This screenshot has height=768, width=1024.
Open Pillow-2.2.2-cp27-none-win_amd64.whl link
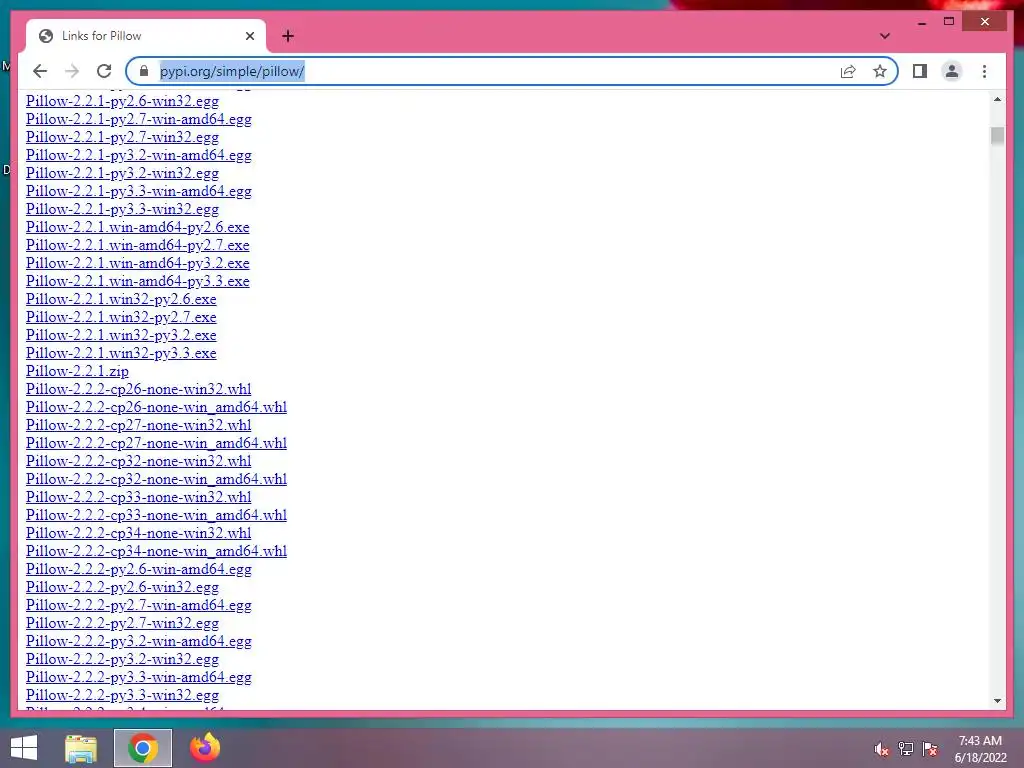click(x=156, y=443)
